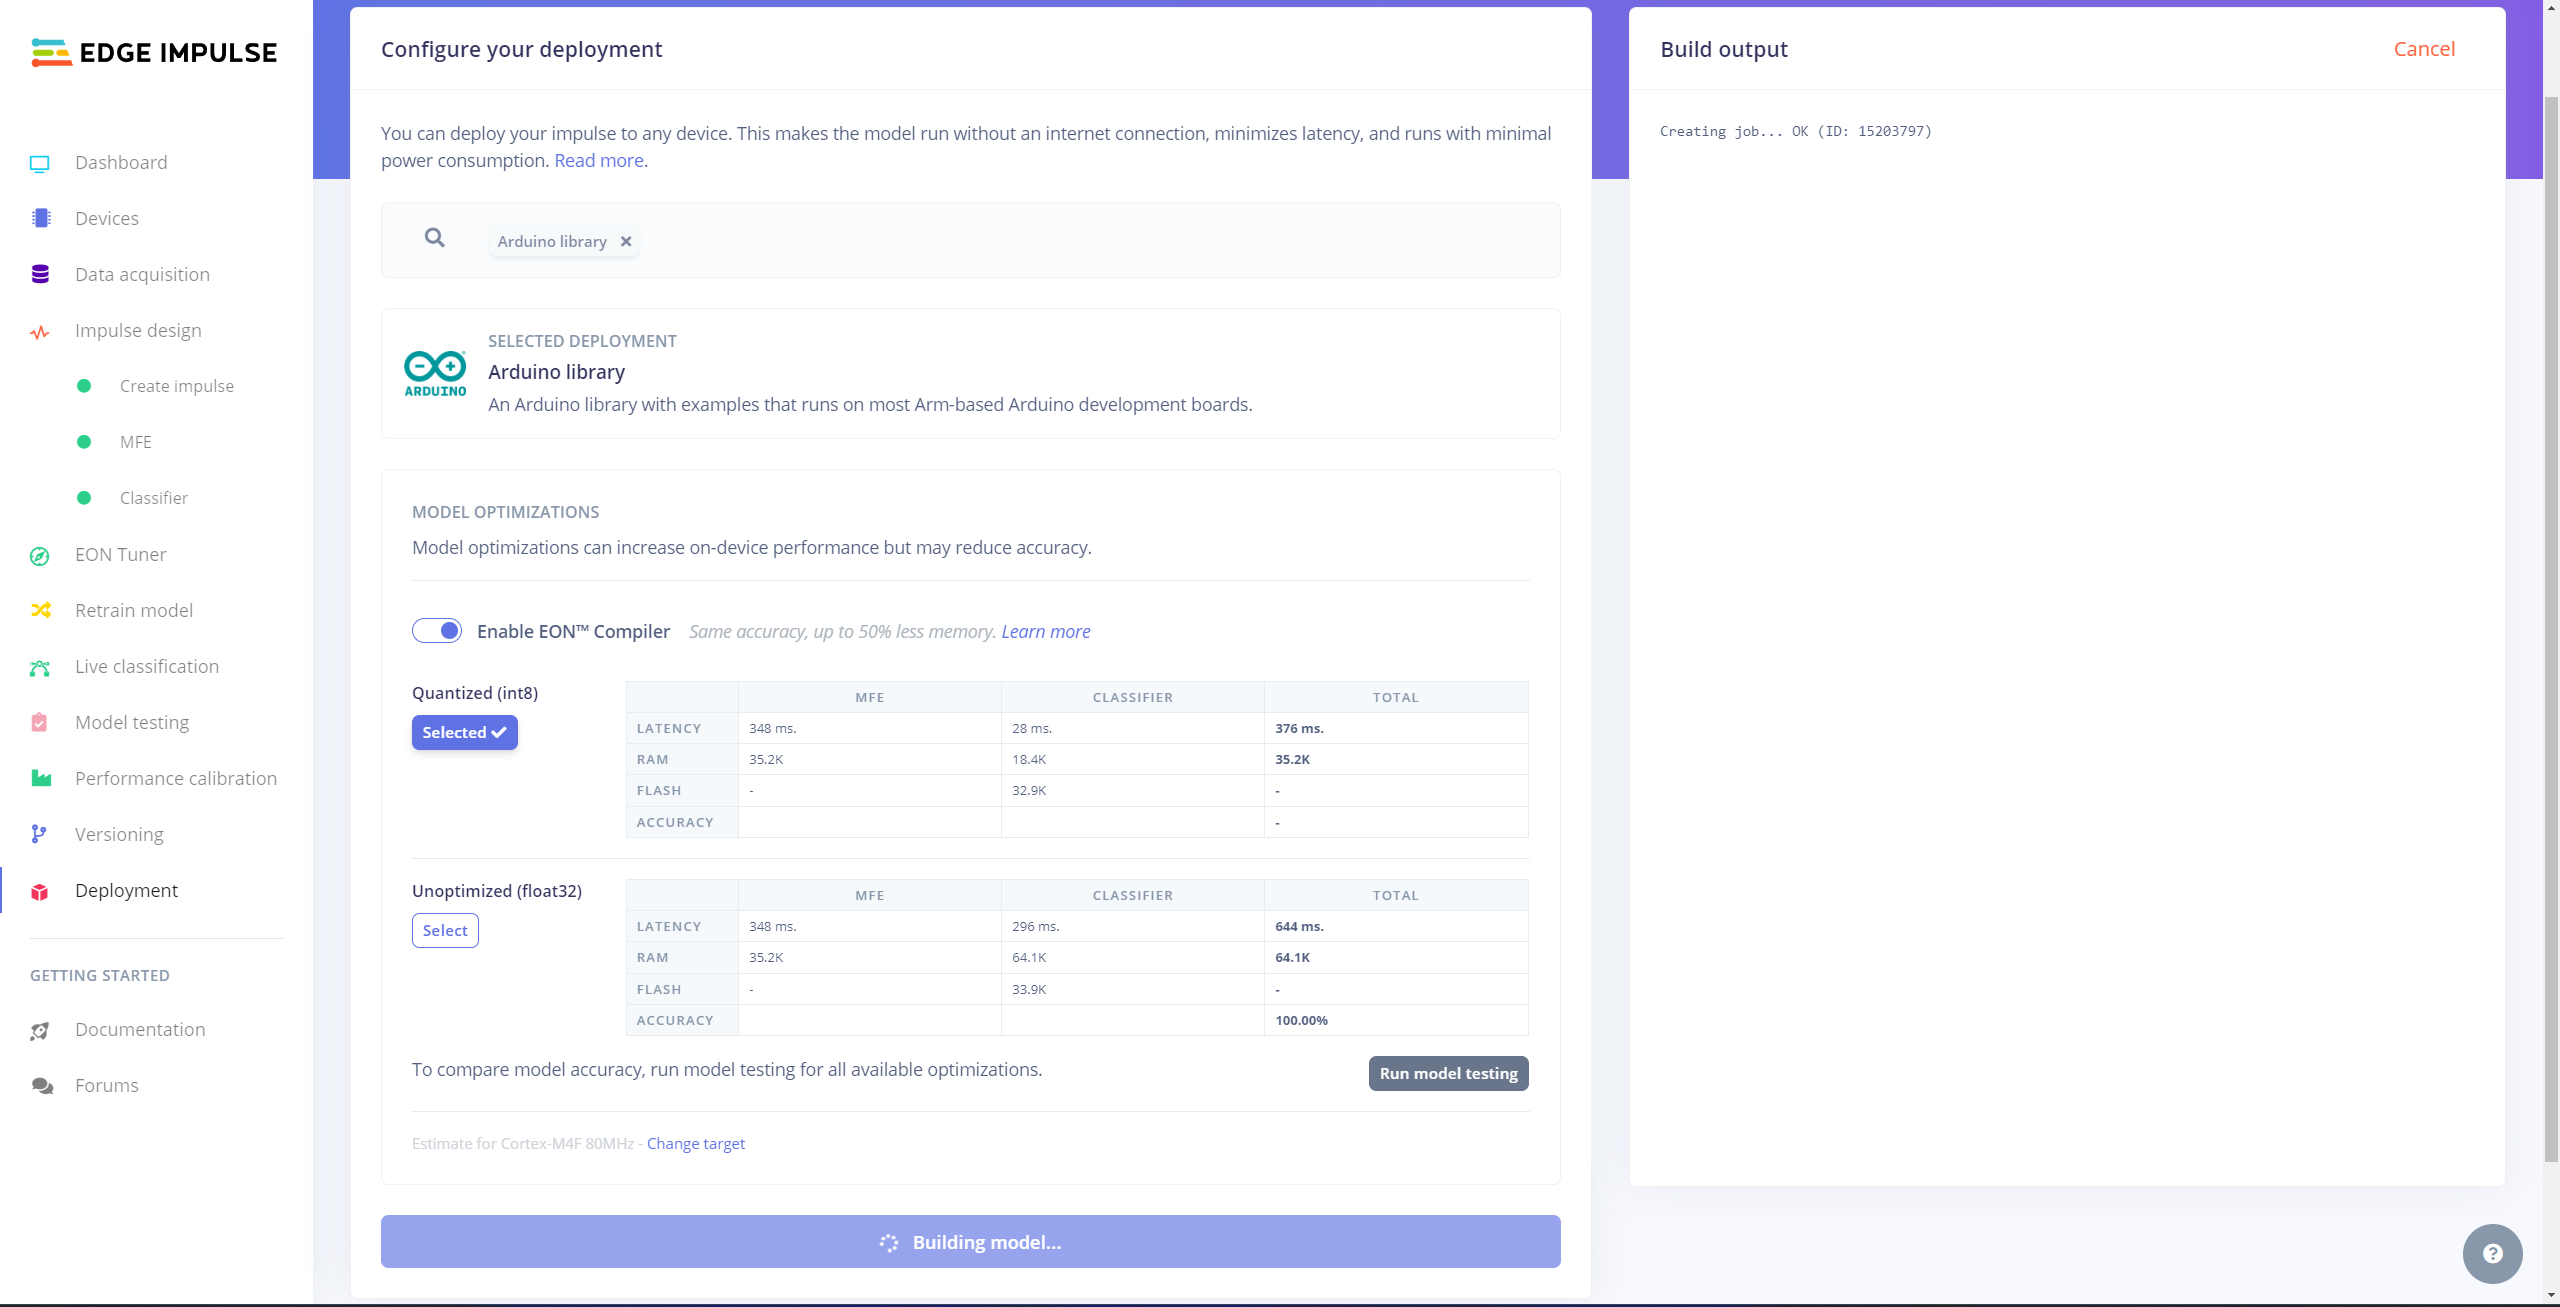Click quantized total latency 376 ms.

pyautogui.click(x=1299, y=728)
